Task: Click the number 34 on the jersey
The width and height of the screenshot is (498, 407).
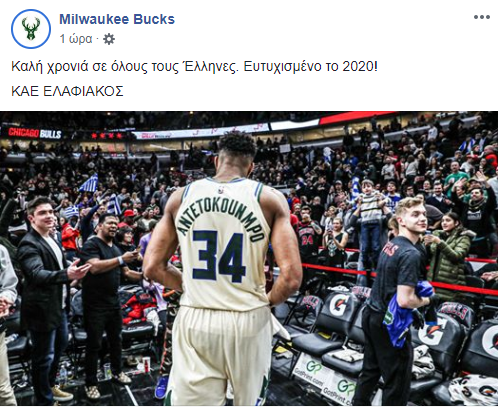Action: point(219,256)
